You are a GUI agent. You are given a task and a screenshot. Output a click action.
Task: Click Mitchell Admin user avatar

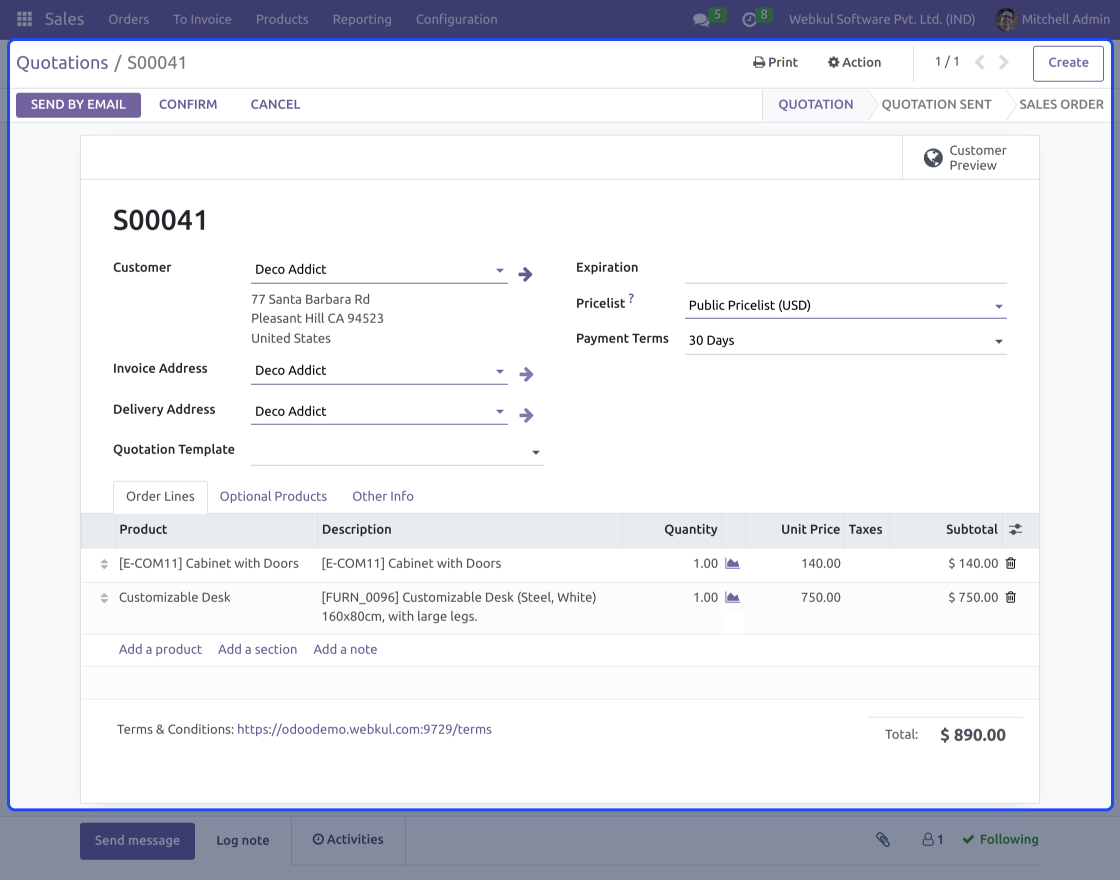[1006, 19]
